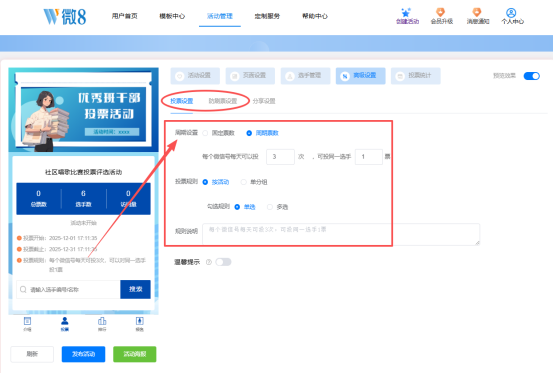Click the 活动未开始 status text
This screenshot has width=553, height=373.
pyautogui.click(x=84, y=223)
